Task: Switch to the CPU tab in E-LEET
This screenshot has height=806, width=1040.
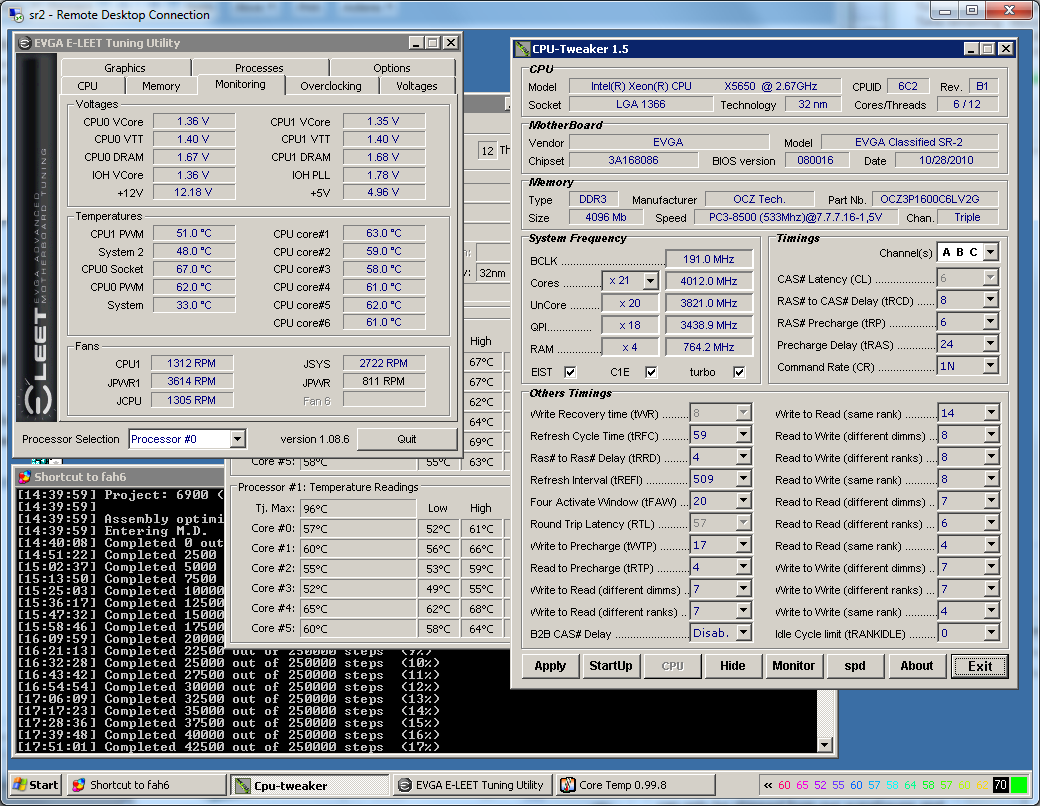Action: 88,86
